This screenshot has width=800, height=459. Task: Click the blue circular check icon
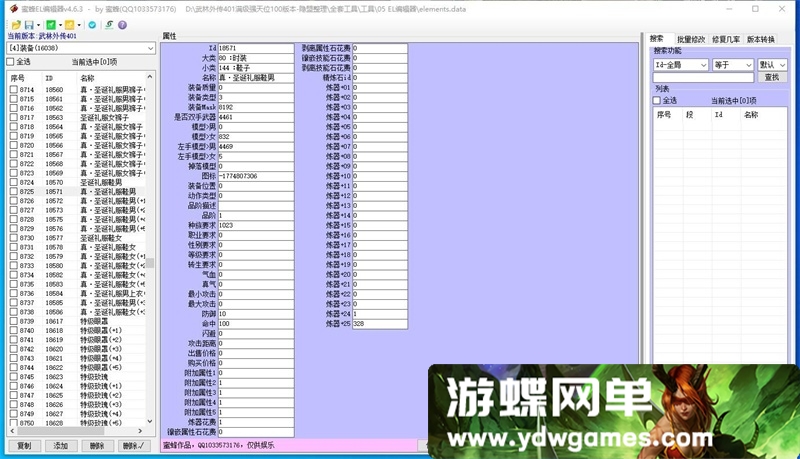pyautogui.click(x=92, y=24)
